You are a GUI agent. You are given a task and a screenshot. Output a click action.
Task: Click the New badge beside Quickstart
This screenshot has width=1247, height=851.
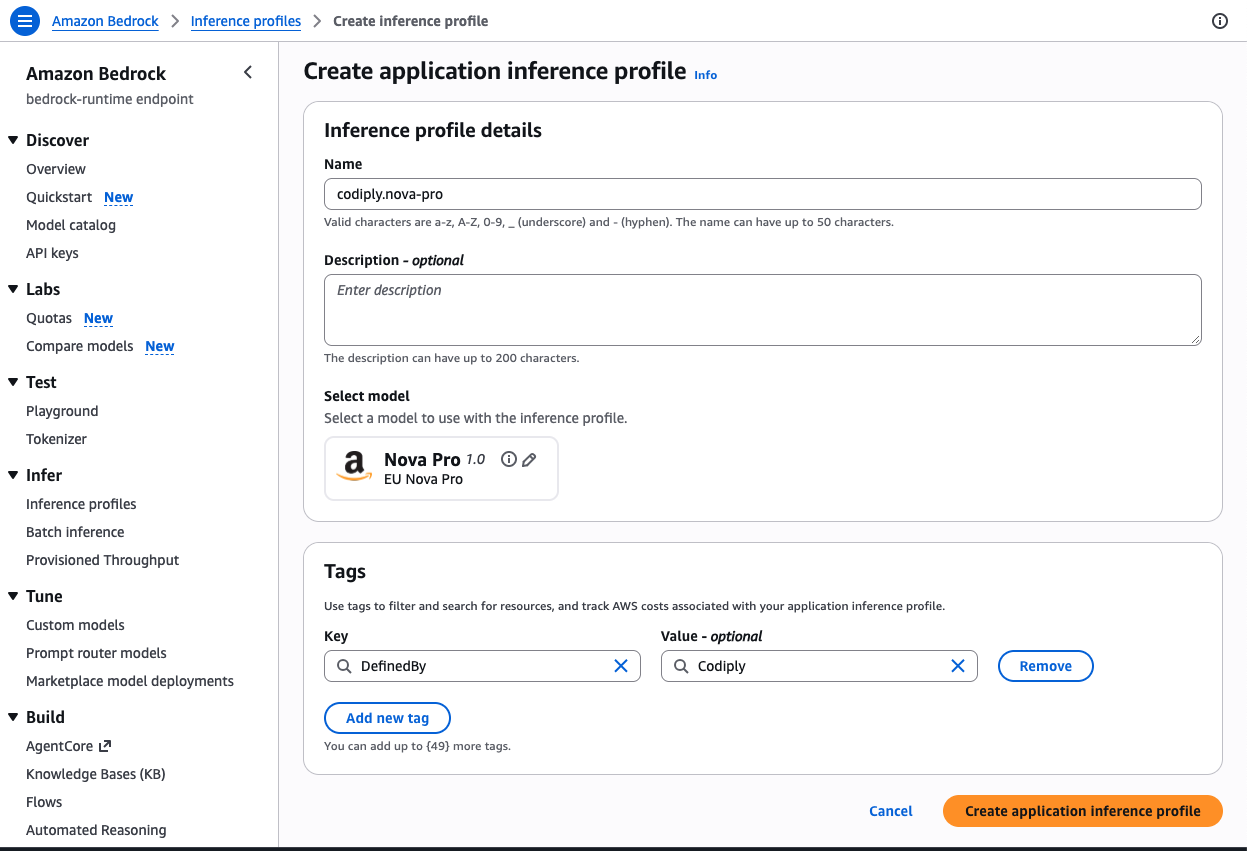119,197
